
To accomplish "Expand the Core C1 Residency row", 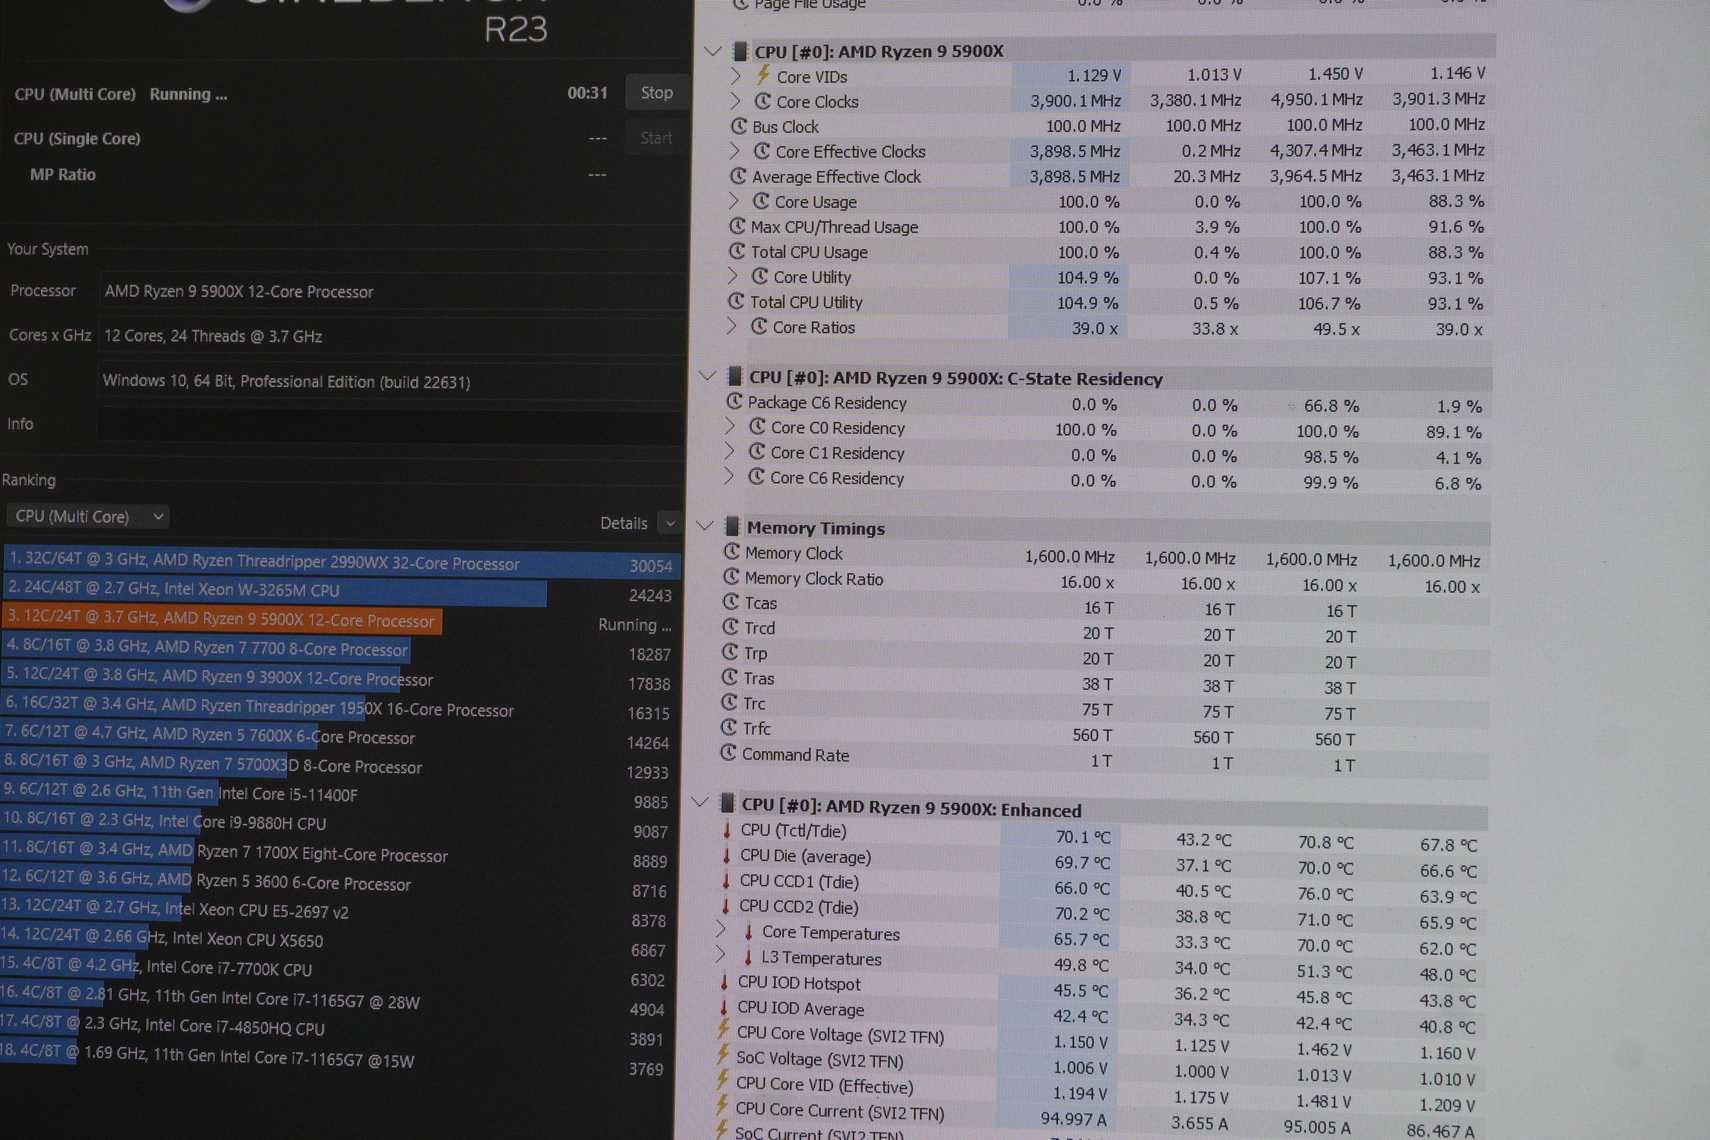I will pyautogui.click(x=730, y=452).
